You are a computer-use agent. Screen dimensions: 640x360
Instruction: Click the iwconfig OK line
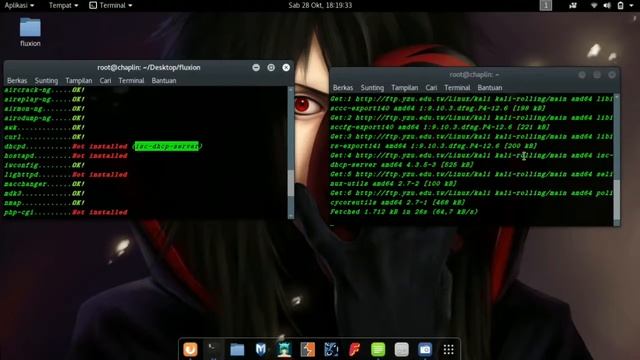coord(44,165)
